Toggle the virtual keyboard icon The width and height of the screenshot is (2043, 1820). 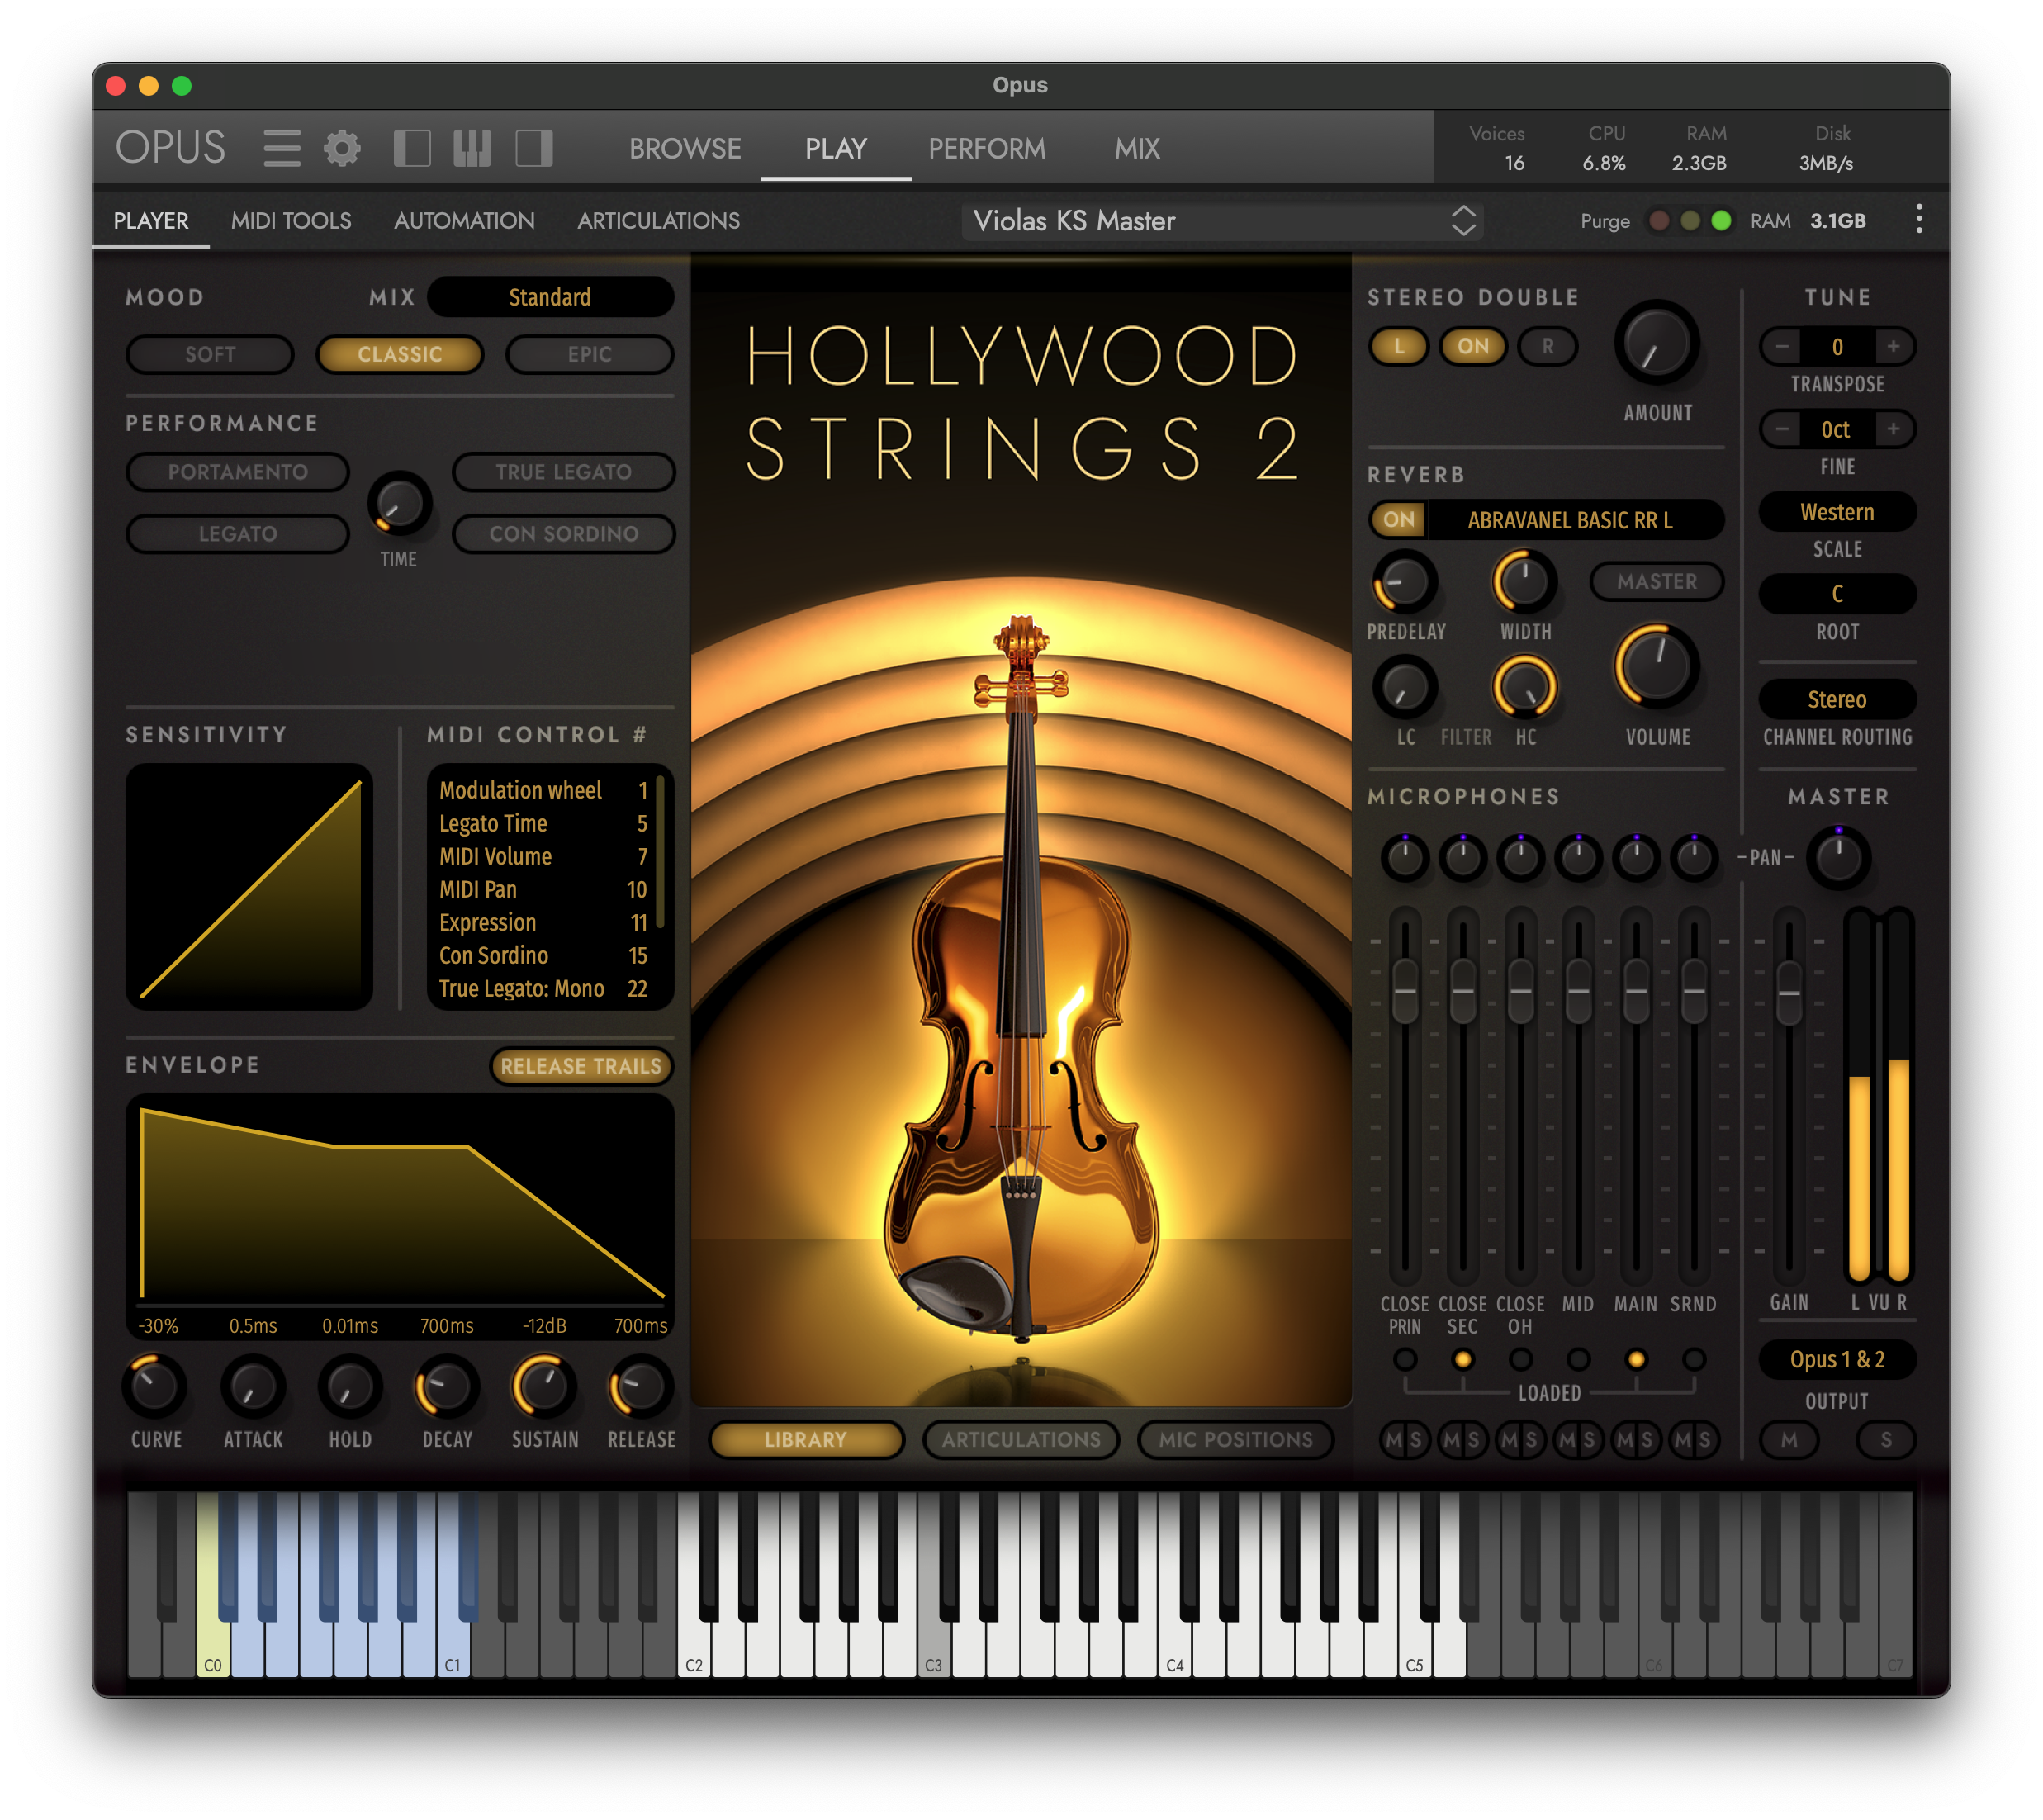coord(472,148)
